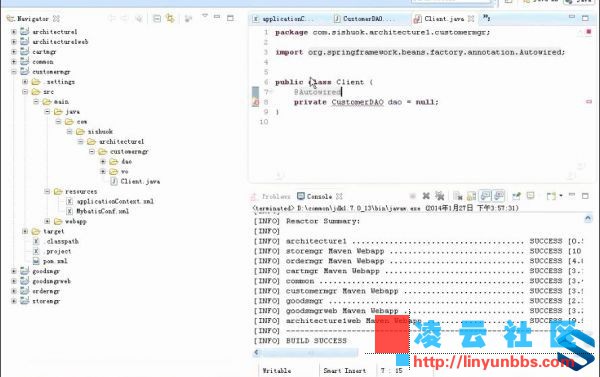Screen dimensions: 600x377
Task: Expand the architecture1 project node
Action: (14, 32)
